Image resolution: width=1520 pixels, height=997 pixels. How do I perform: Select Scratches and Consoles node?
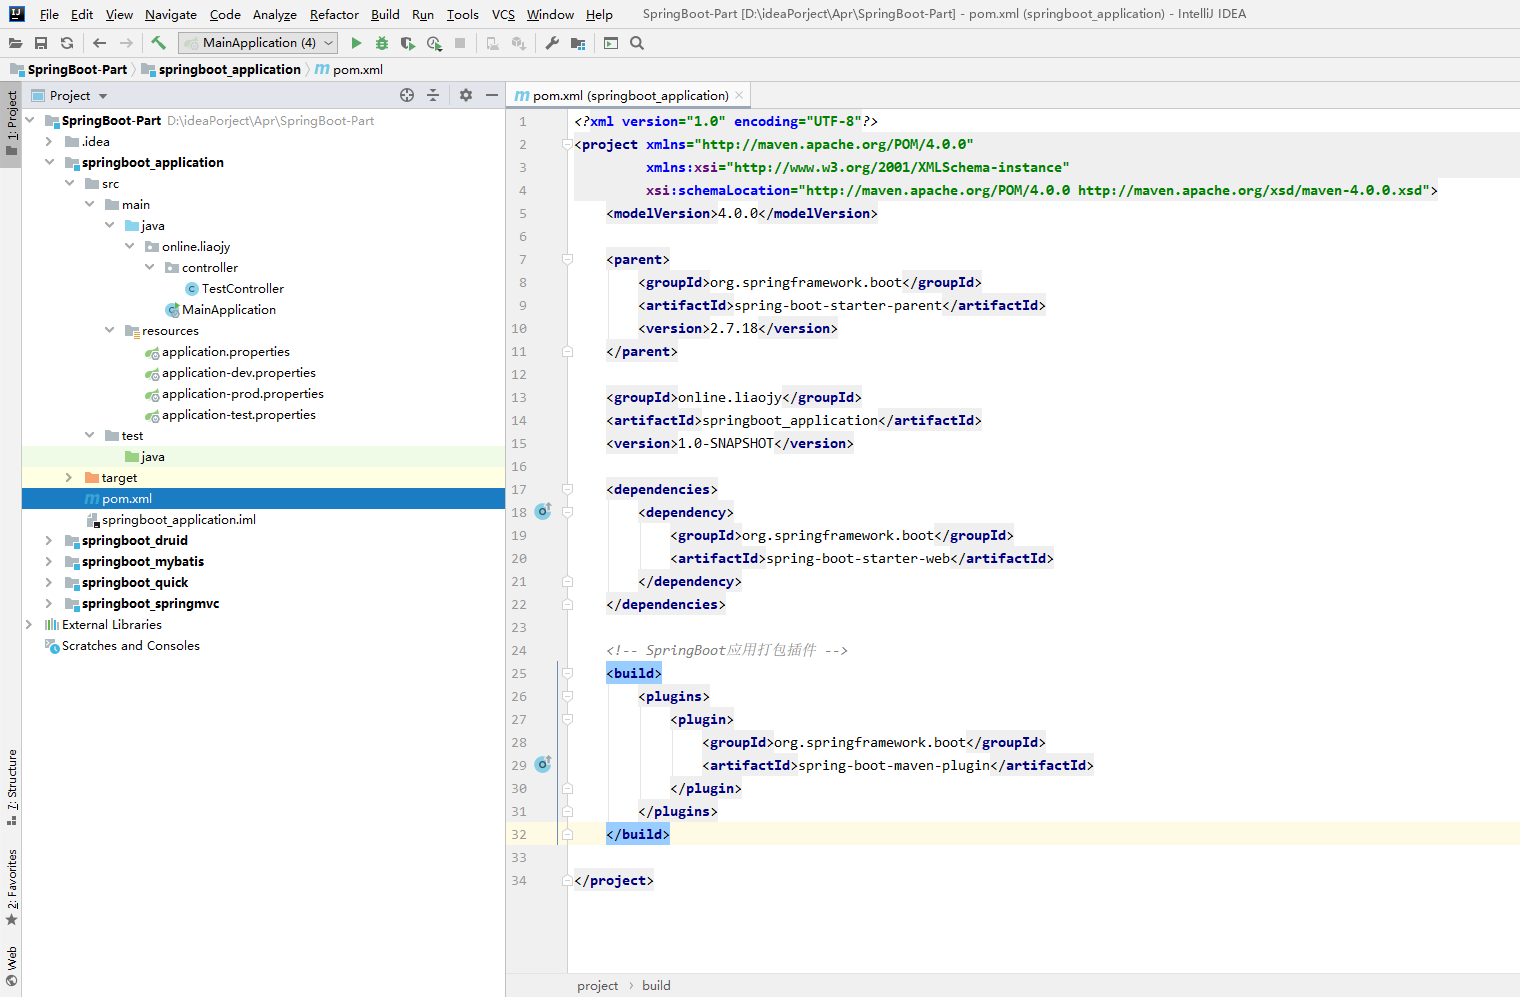coord(131,645)
